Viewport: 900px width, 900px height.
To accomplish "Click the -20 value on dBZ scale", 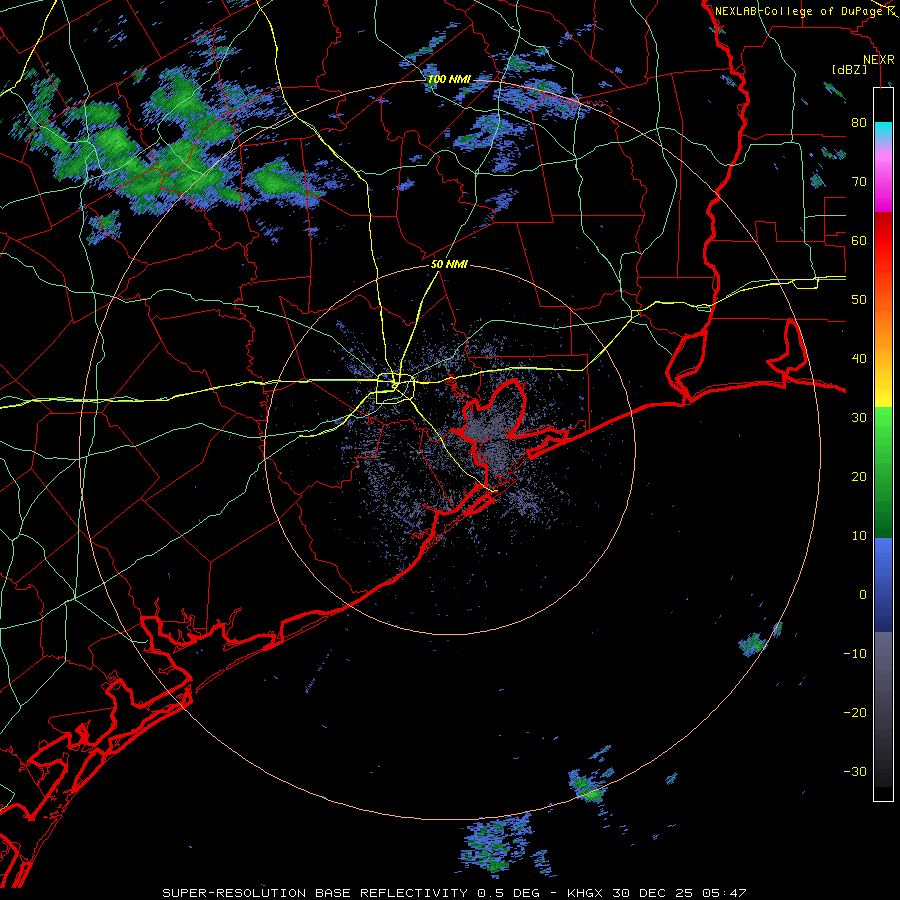I will [855, 713].
